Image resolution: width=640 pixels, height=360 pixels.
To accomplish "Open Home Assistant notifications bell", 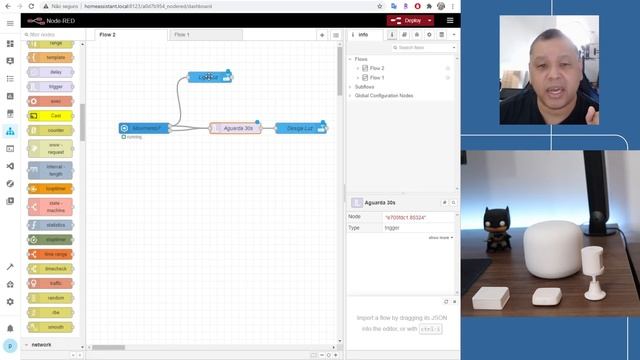I will point(10,328).
